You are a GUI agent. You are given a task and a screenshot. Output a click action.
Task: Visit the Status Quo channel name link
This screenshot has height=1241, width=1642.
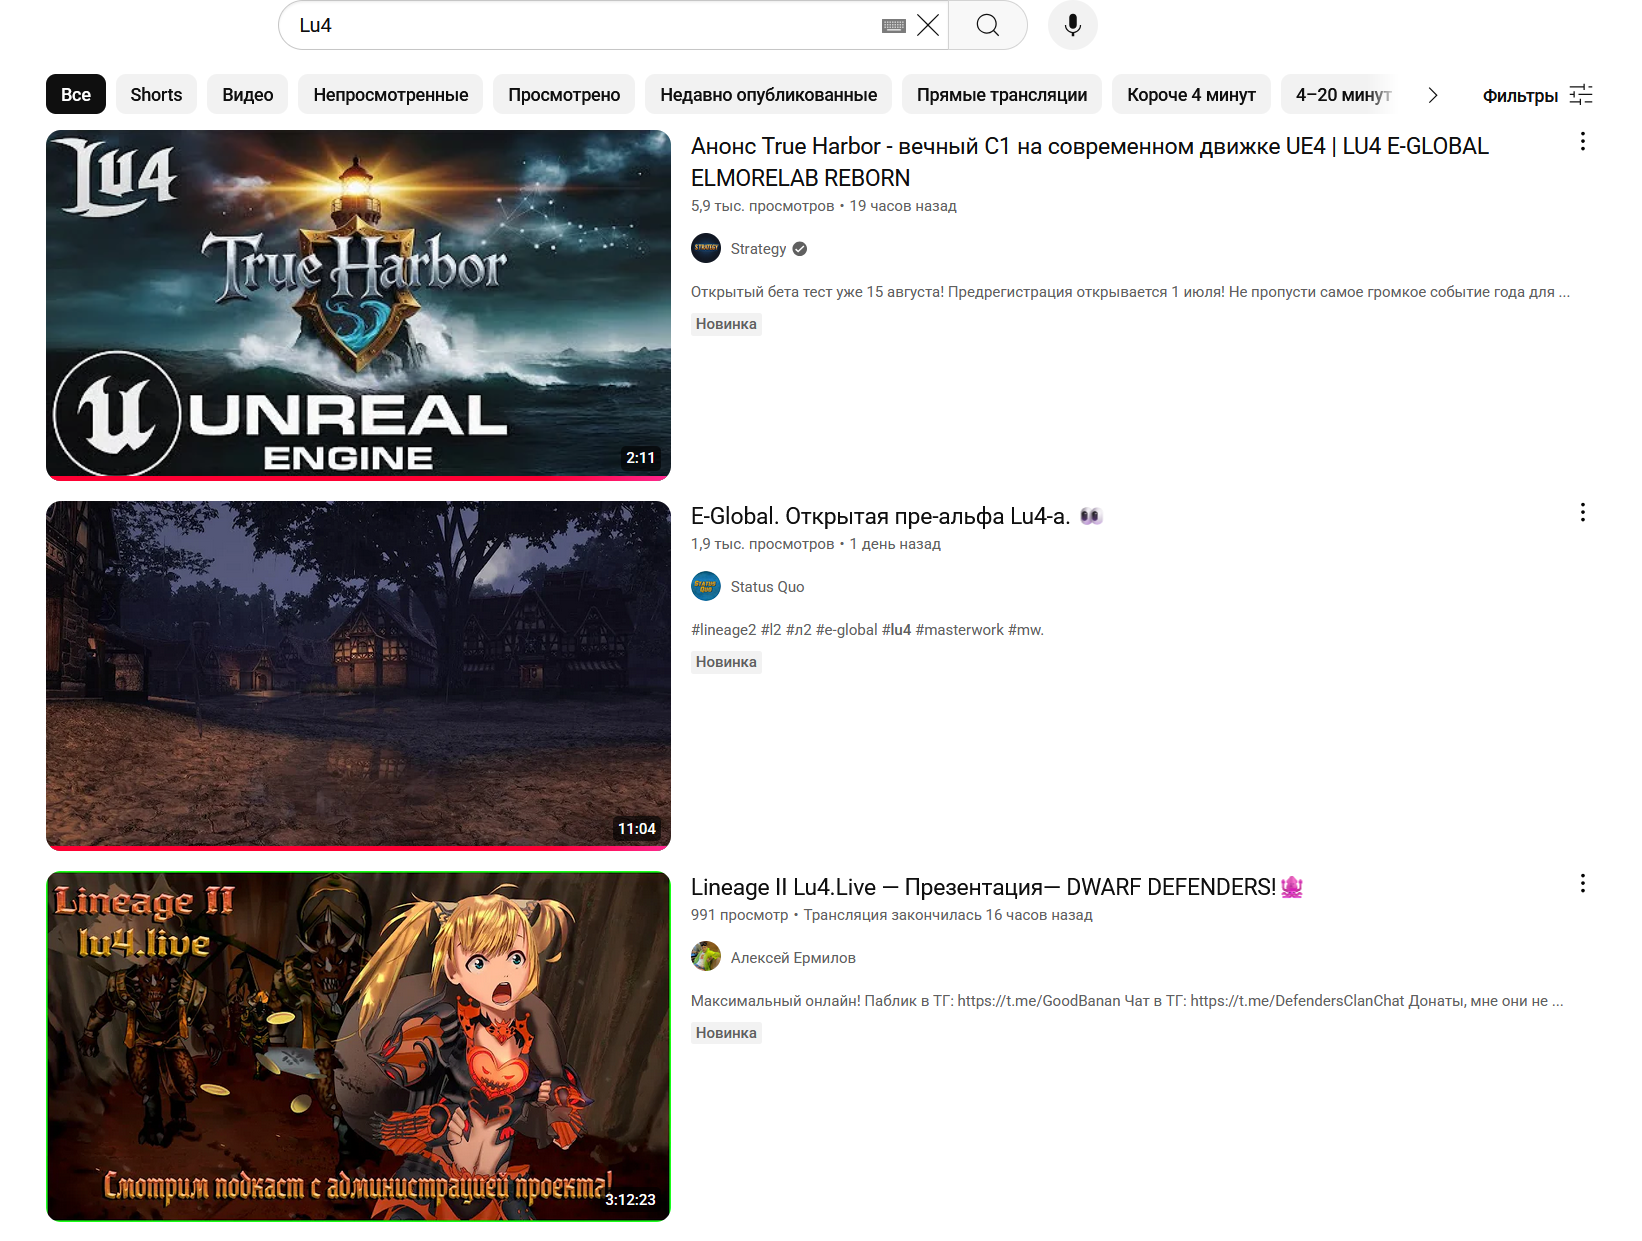pyautogui.click(x=767, y=587)
